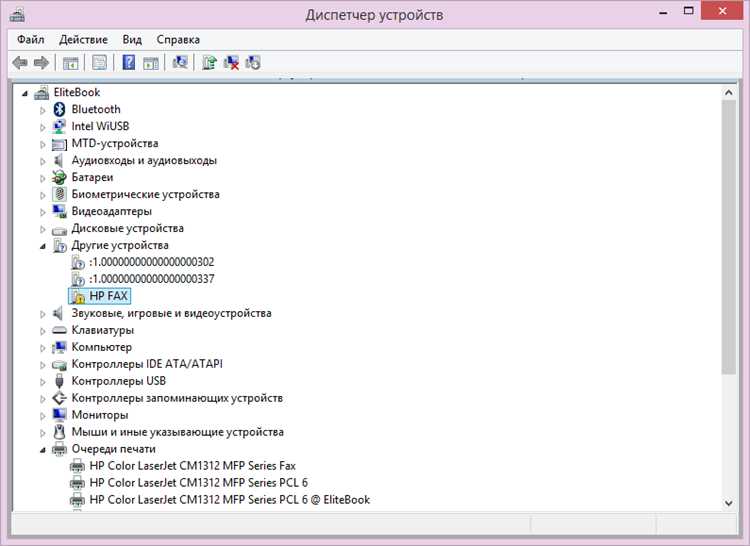Click the Uninstall device red-X icon
Viewport: 750px width, 546px height.
tap(232, 63)
